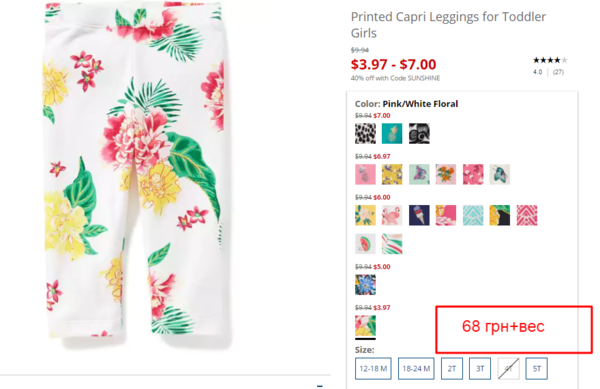The height and width of the screenshot is (389, 600).
Task: Select the pink flamingo print swatch
Action: click(x=392, y=215)
